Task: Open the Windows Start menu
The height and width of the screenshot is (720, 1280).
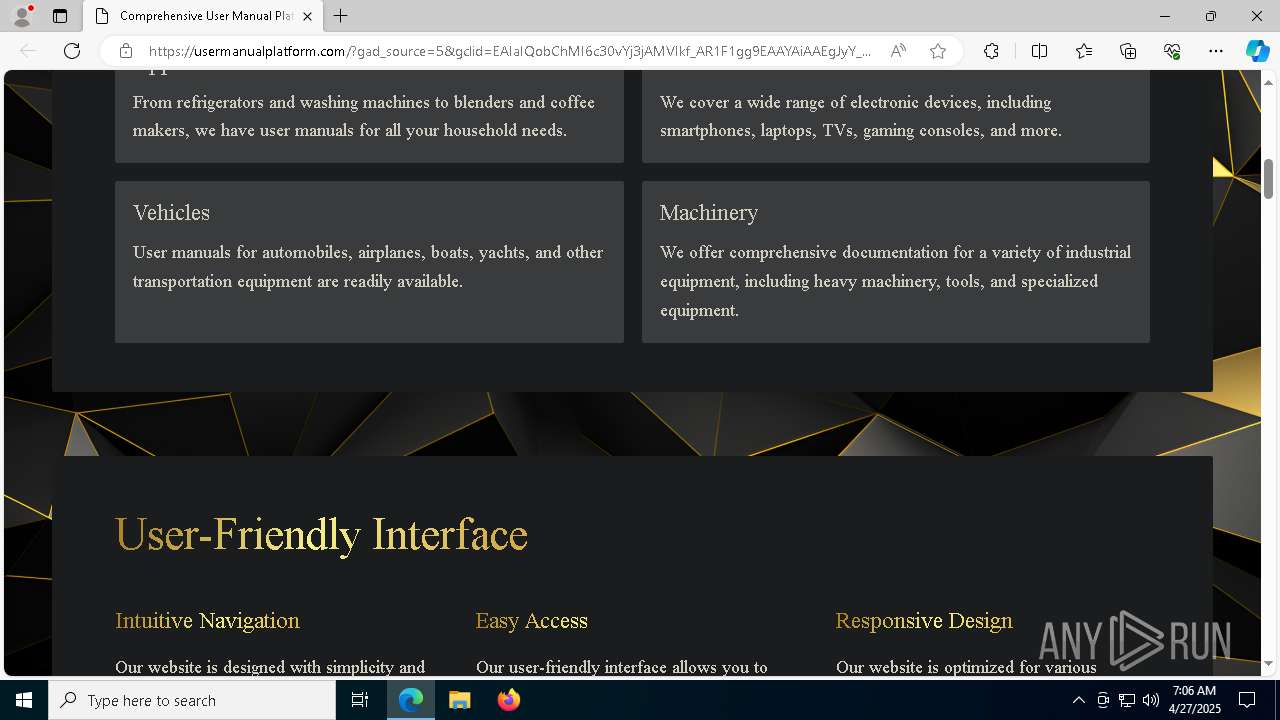Action: pos(24,700)
